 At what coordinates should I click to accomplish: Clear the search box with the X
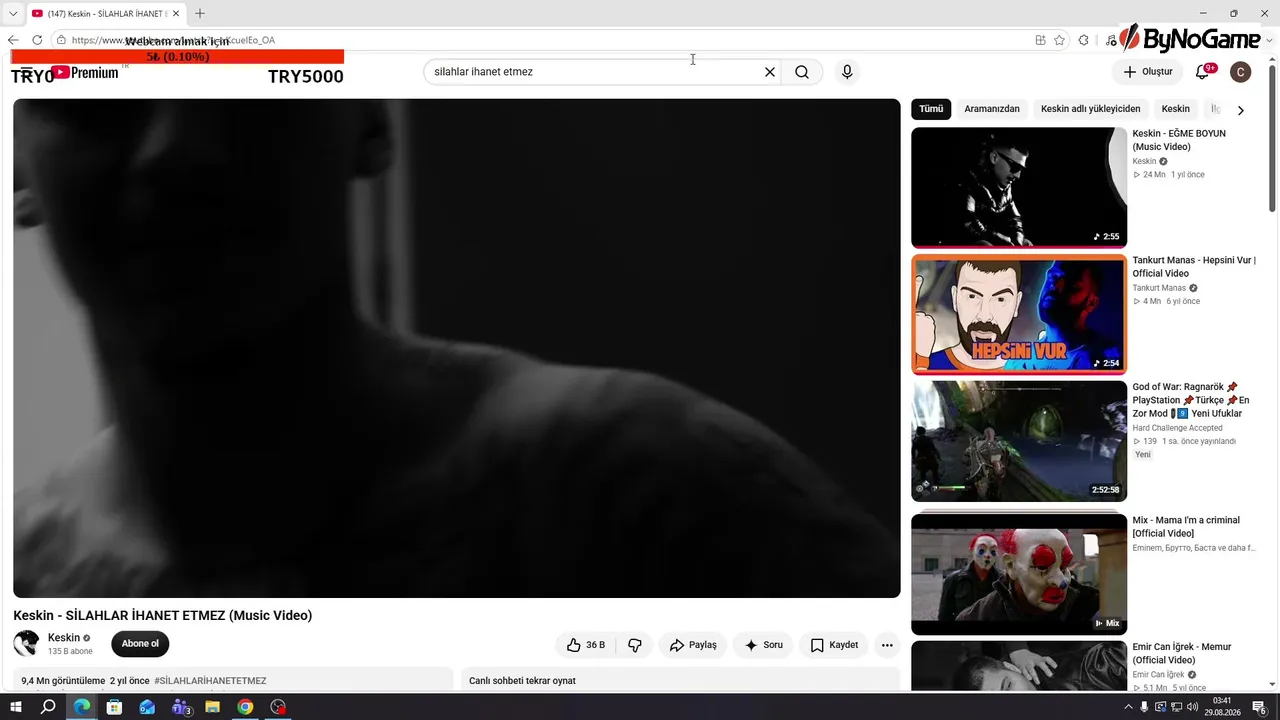point(770,72)
